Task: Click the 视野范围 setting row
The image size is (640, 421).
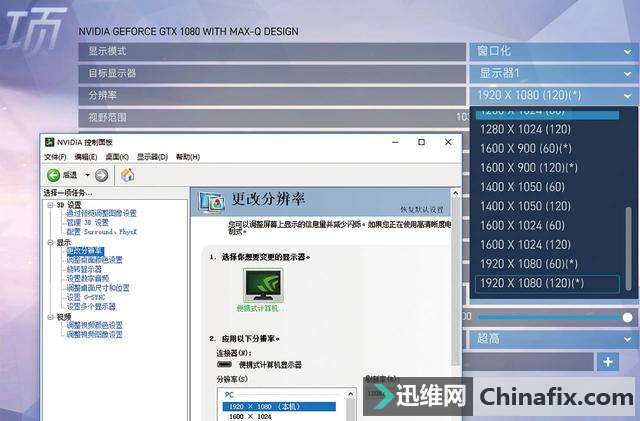Action: [x=272, y=118]
